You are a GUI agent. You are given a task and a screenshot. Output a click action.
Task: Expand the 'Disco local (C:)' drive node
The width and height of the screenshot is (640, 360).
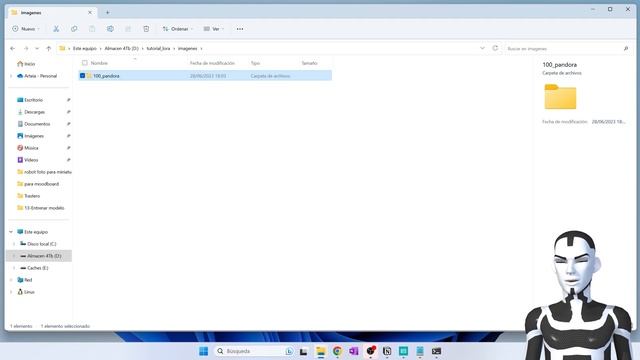[14, 244]
